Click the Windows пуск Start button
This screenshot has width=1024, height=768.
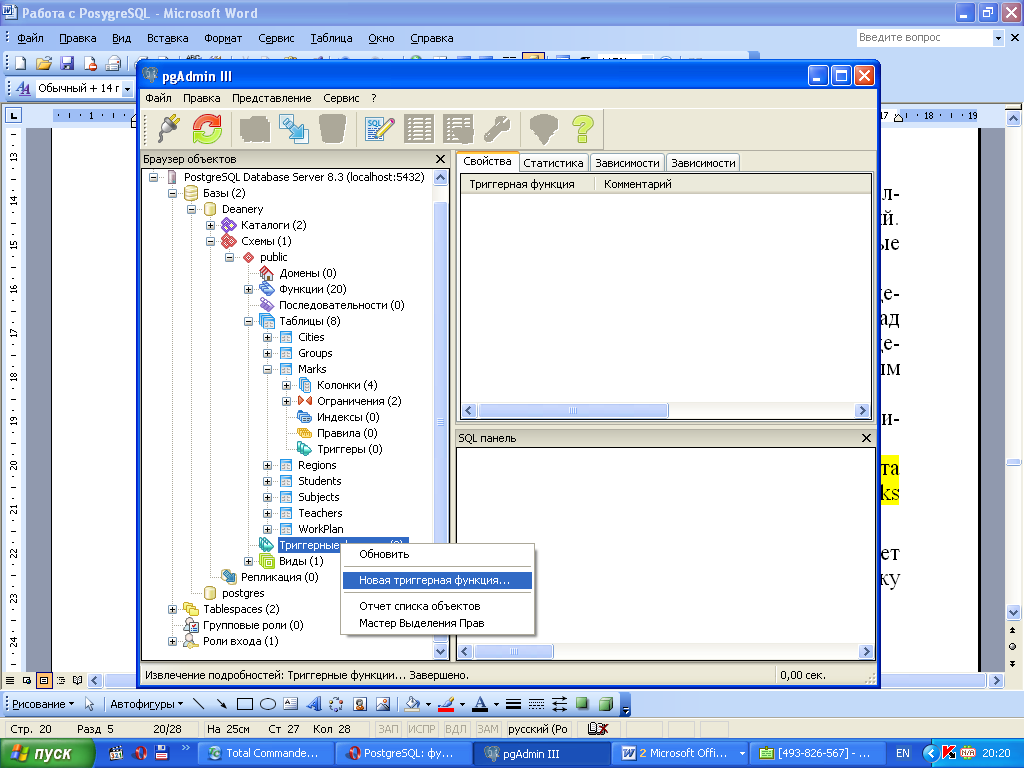[x=46, y=754]
